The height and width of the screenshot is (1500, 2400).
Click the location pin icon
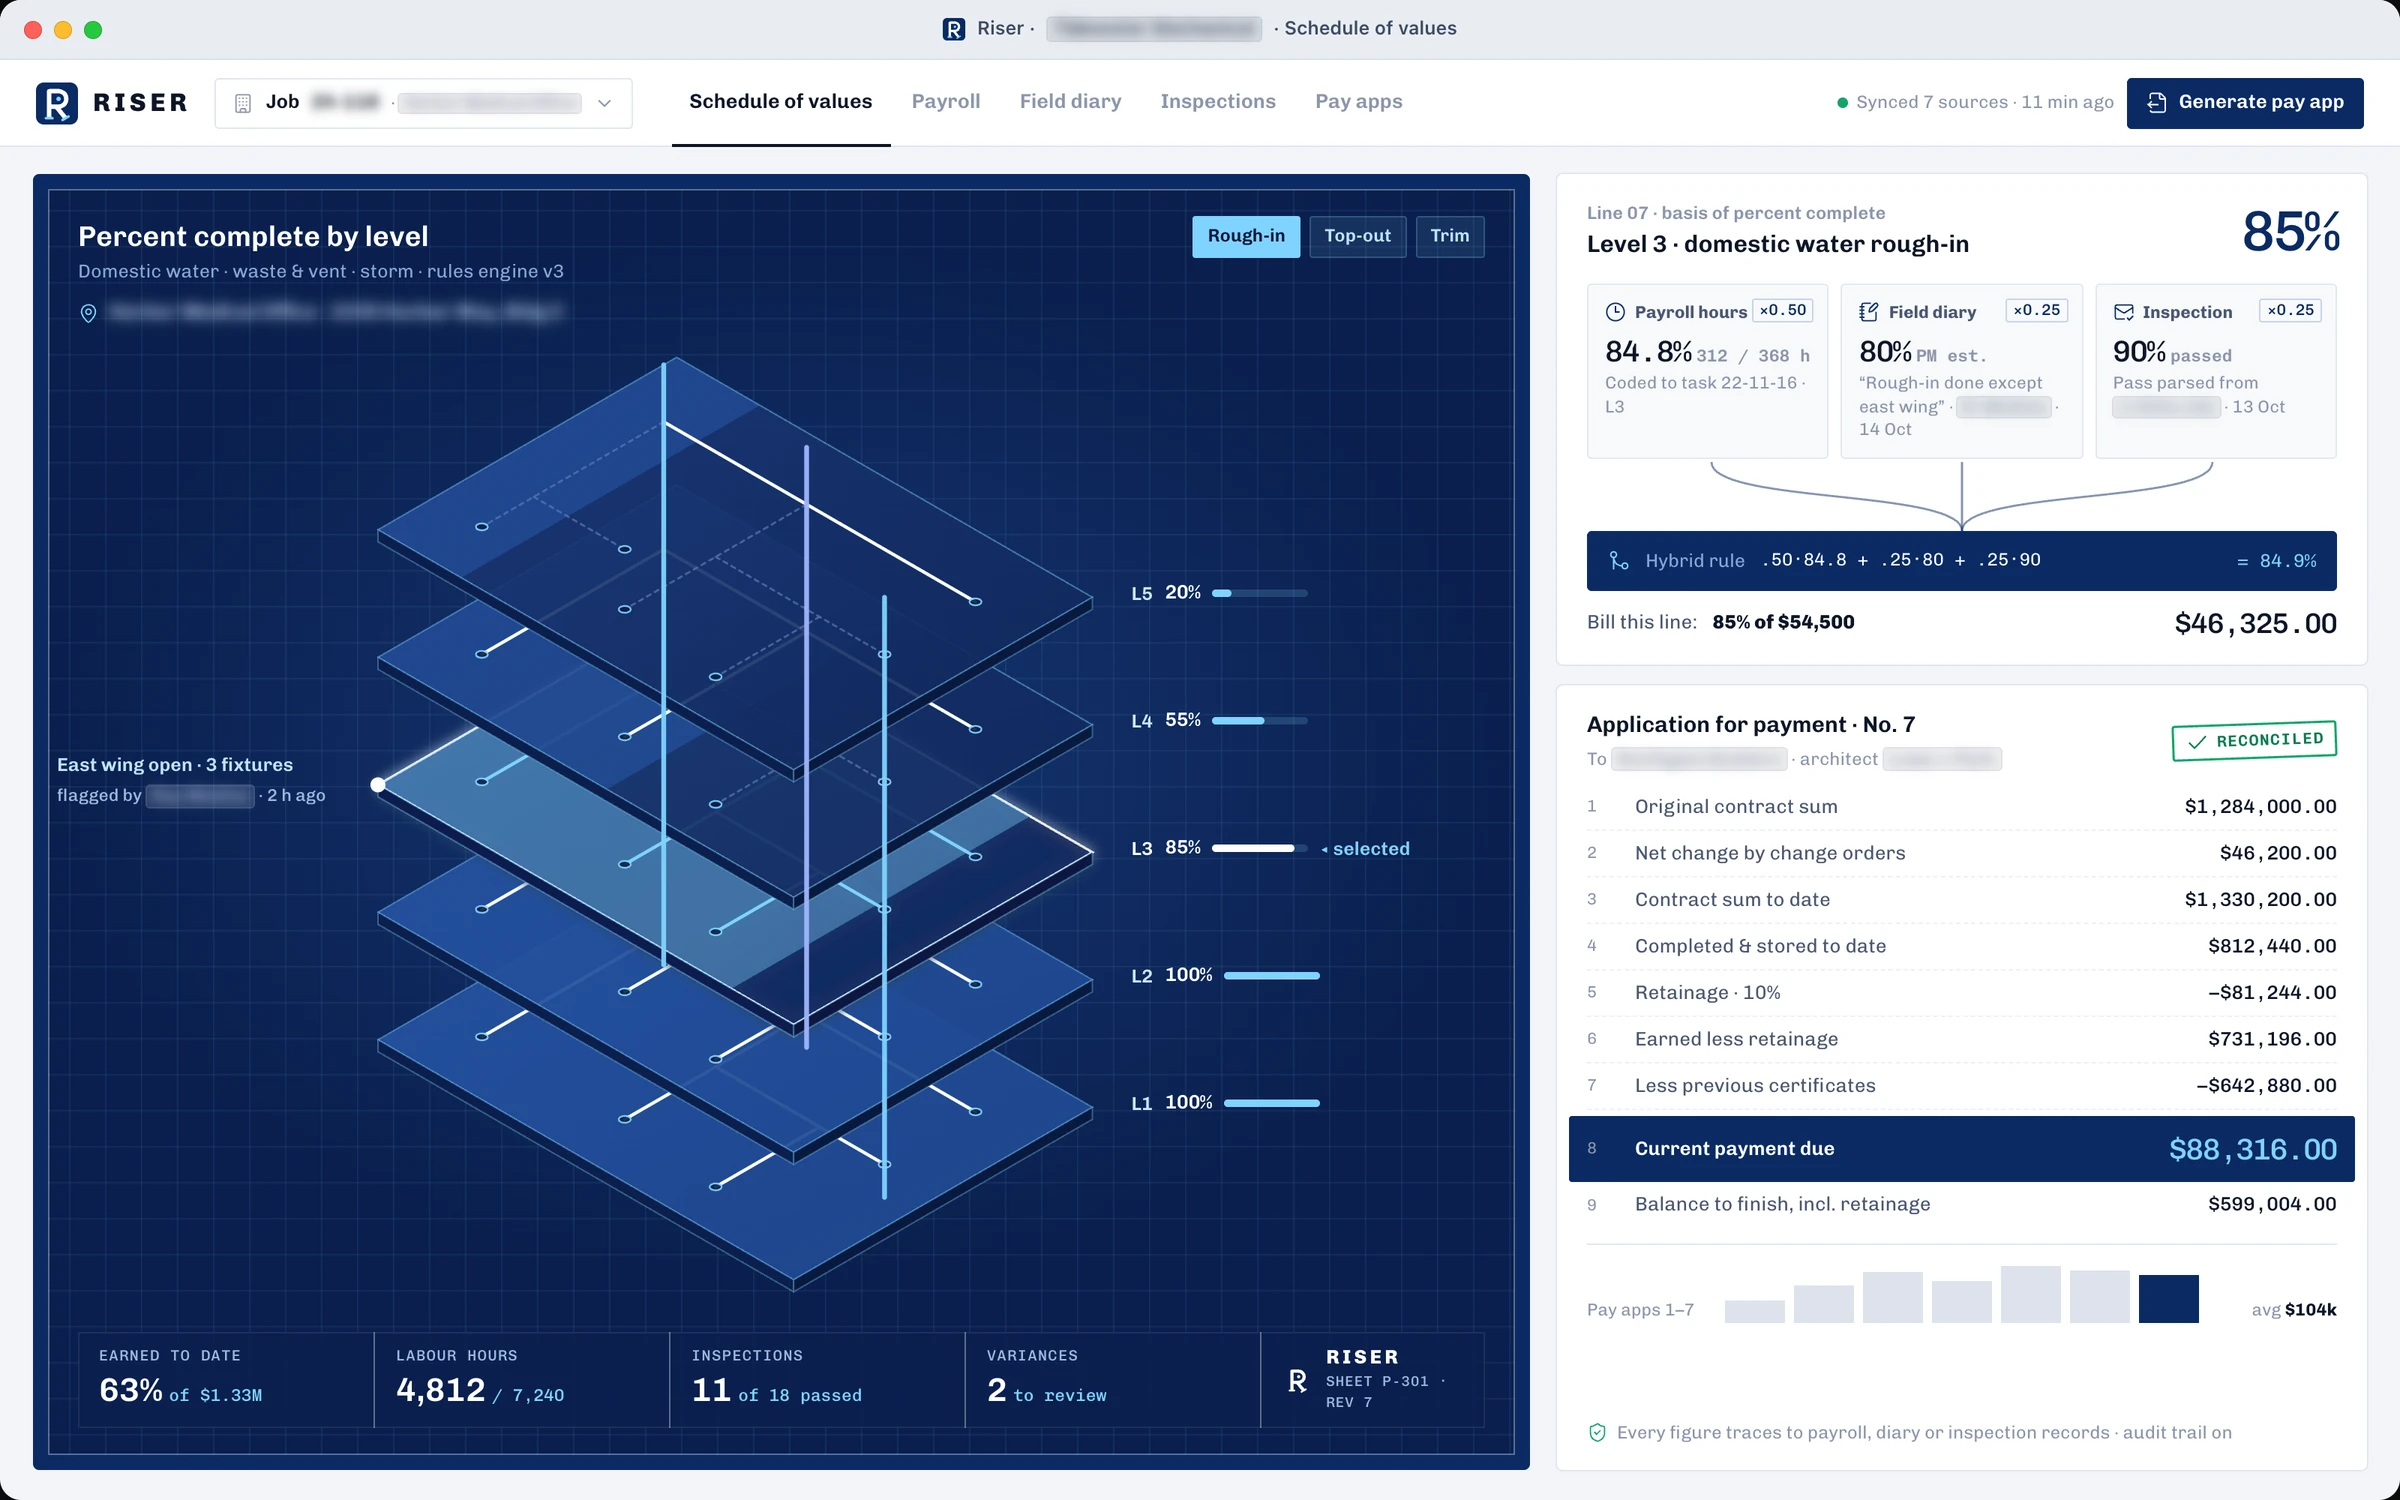(88, 313)
